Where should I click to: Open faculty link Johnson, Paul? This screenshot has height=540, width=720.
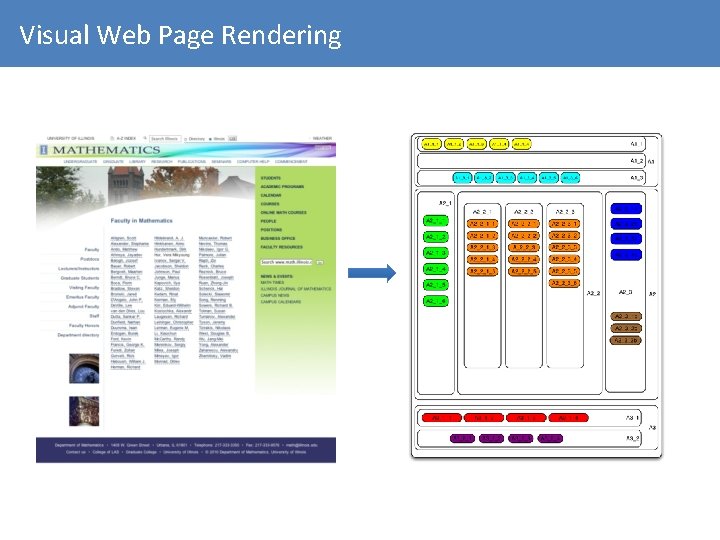click(x=167, y=272)
